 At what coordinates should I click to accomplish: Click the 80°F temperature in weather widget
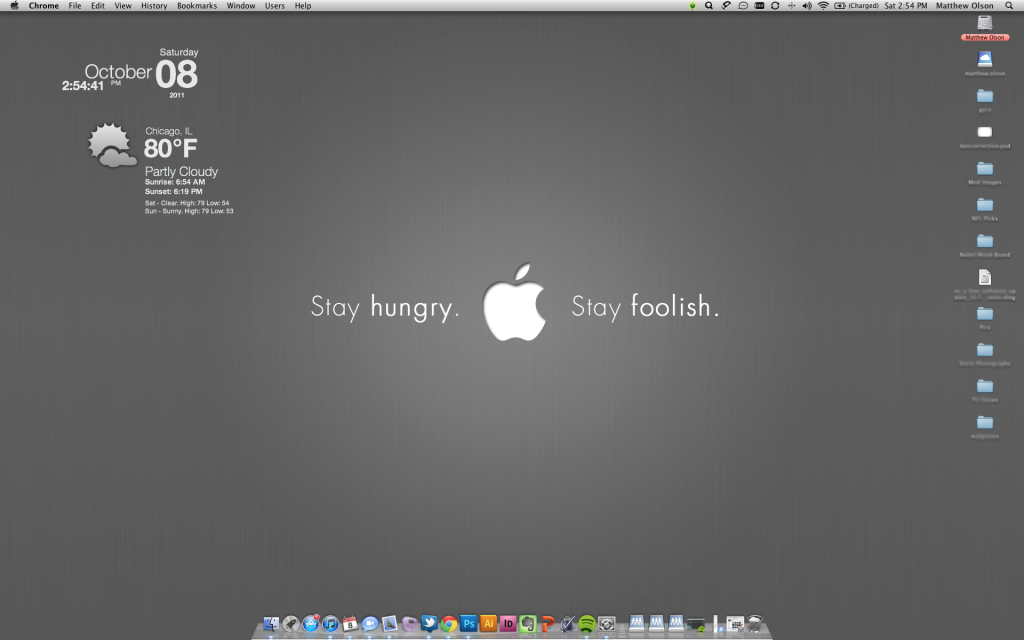coord(170,149)
